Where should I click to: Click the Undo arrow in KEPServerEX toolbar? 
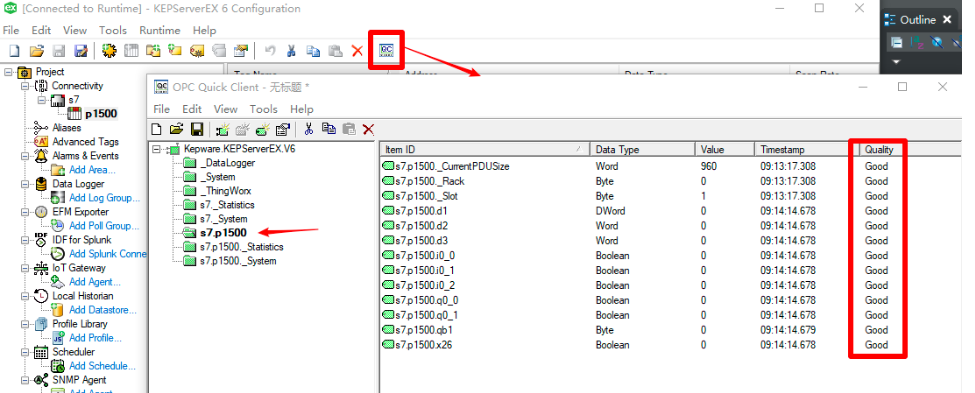click(270, 51)
